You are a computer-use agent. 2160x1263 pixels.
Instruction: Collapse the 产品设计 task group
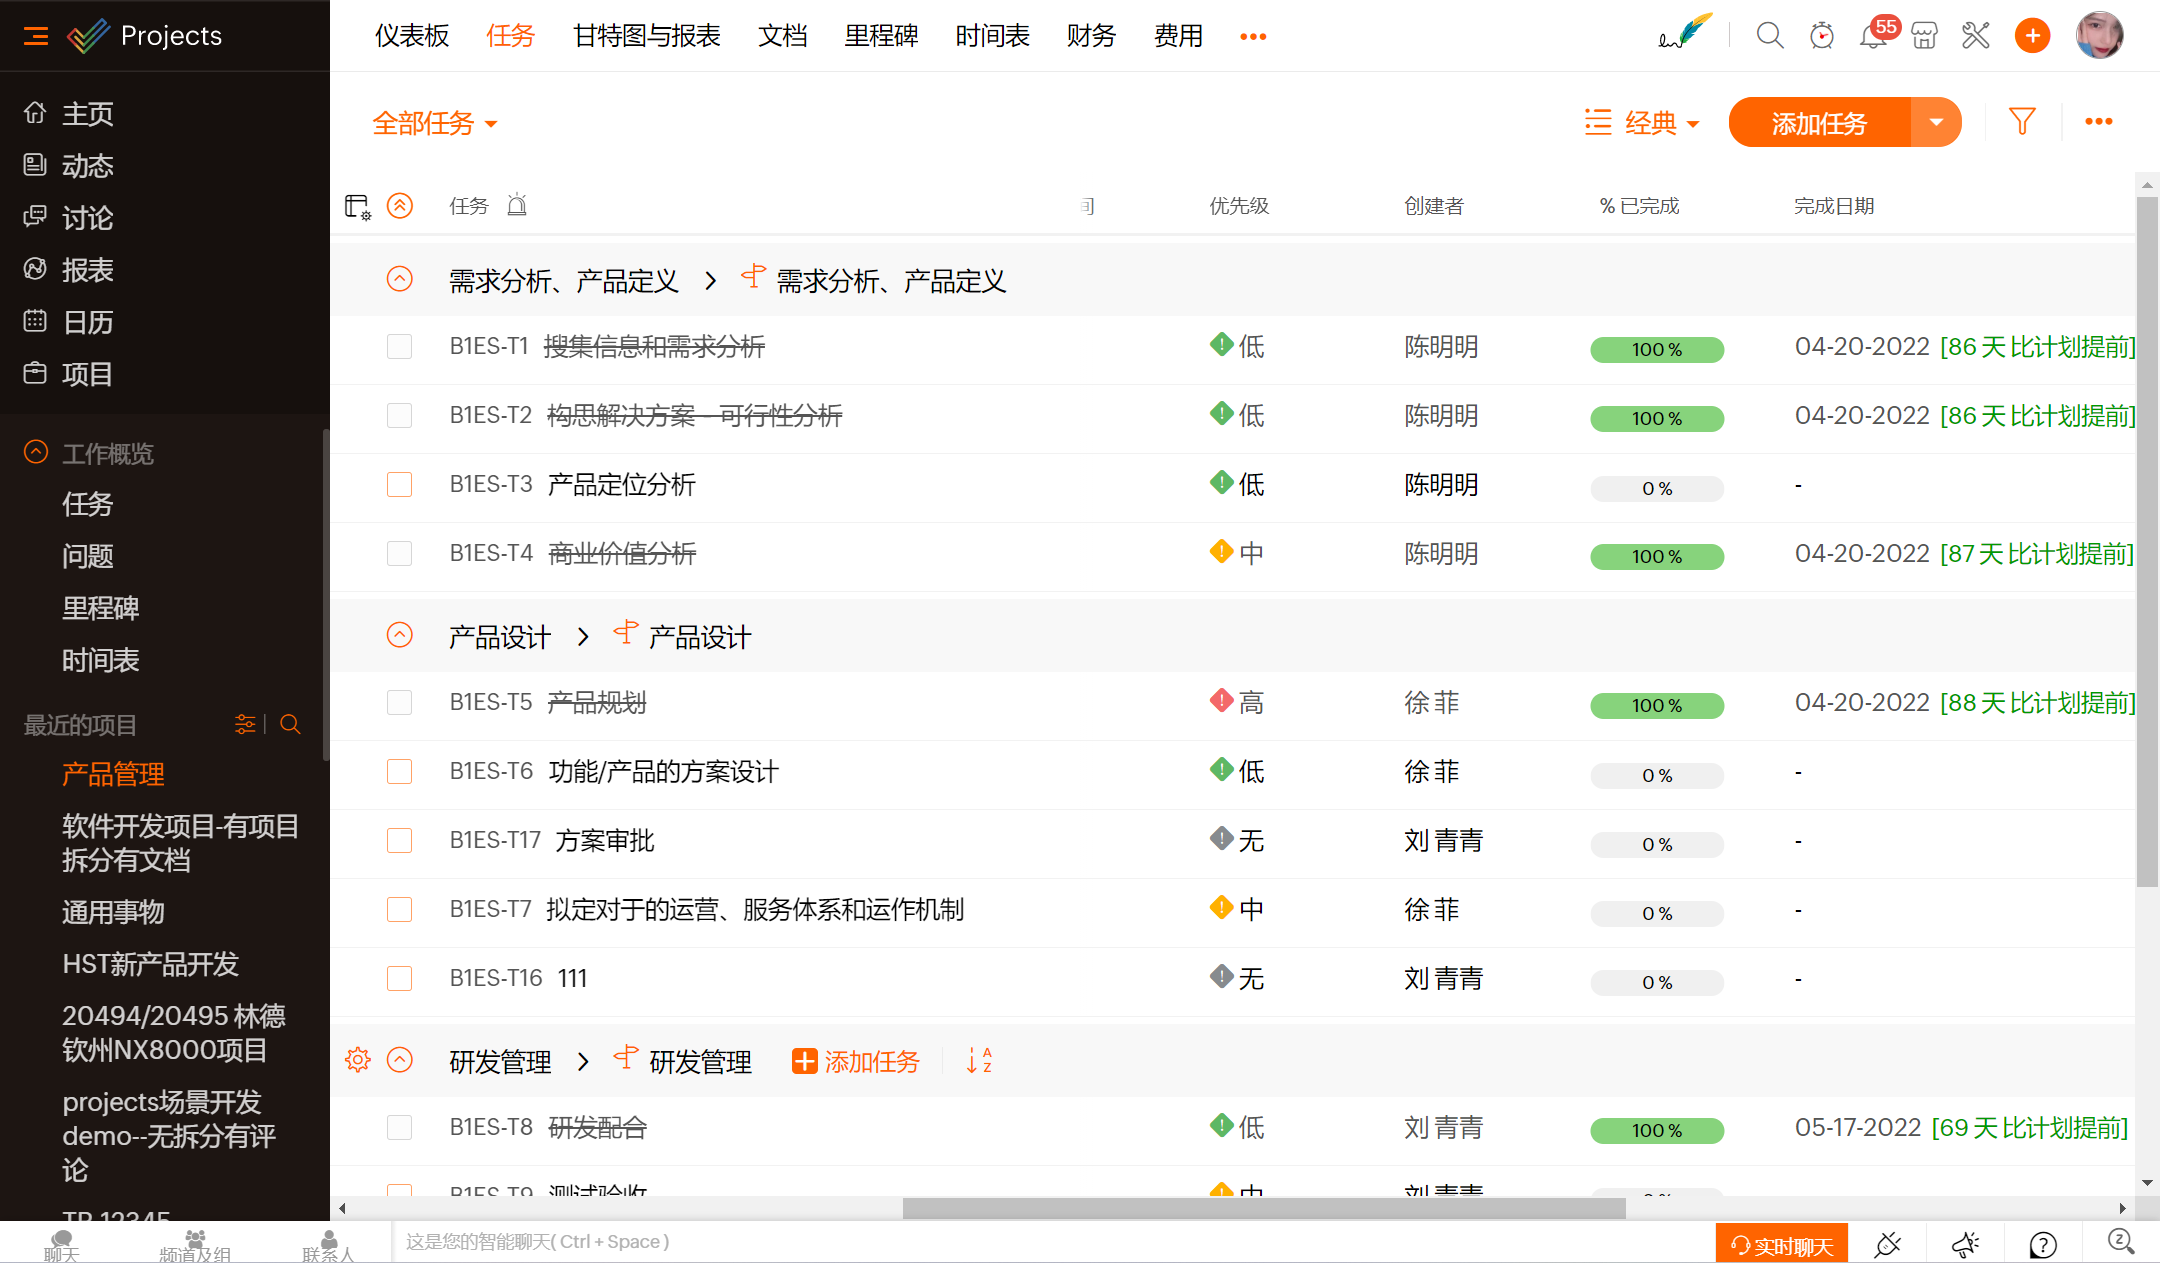(x=400, y=636)
